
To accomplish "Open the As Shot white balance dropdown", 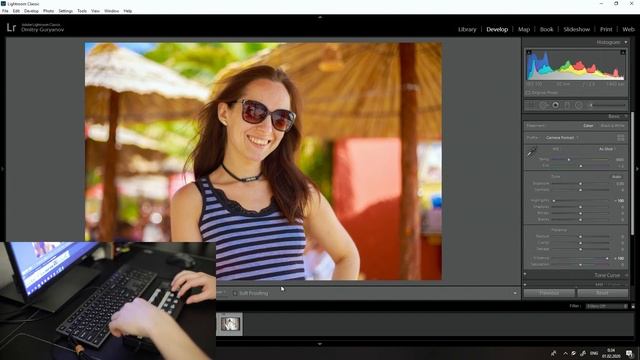I will tap(607, 149).
